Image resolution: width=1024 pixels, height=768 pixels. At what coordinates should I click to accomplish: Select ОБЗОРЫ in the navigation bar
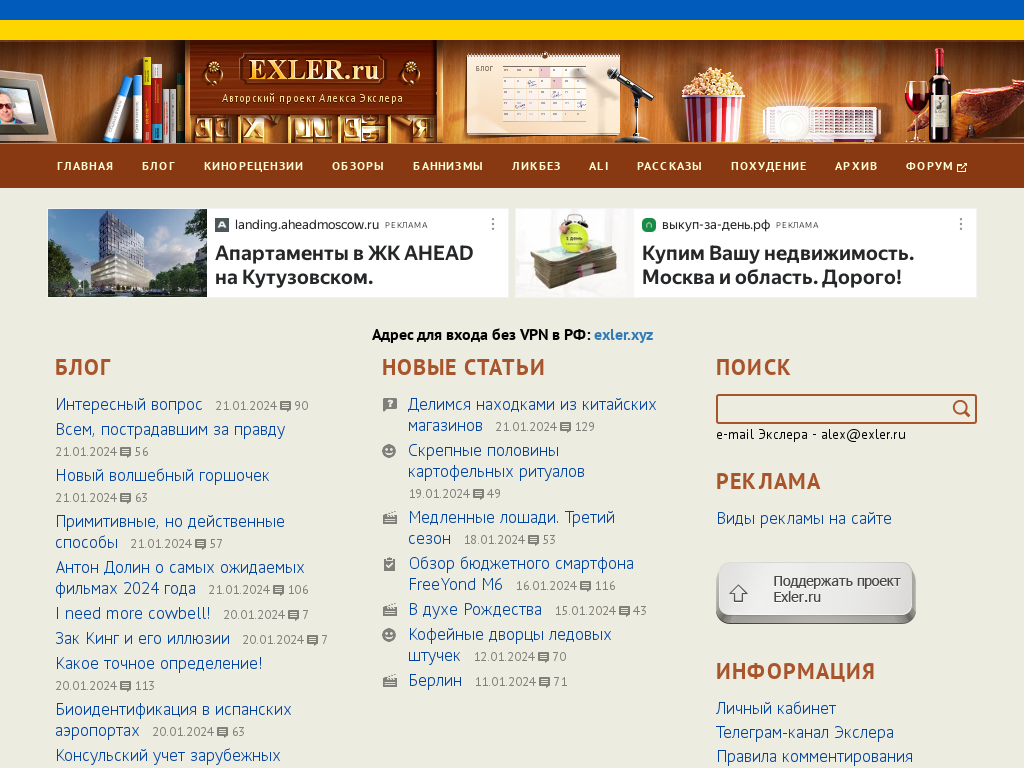click(x=358, y=166)
